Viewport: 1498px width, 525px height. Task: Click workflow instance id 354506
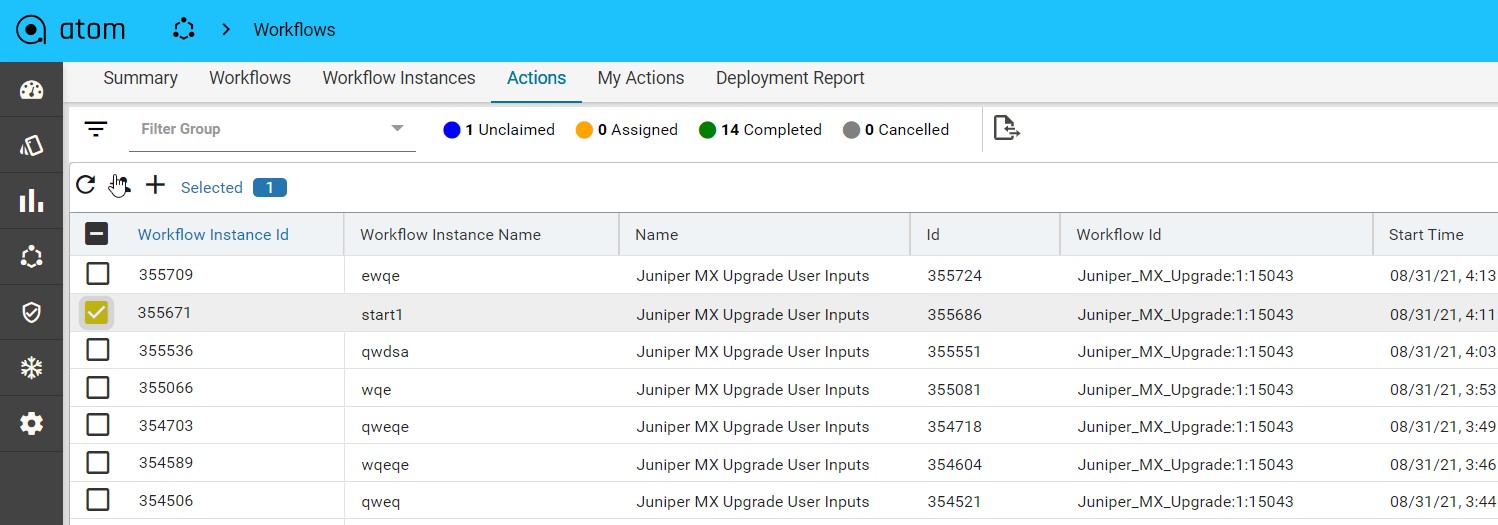(x=166, y=500)
